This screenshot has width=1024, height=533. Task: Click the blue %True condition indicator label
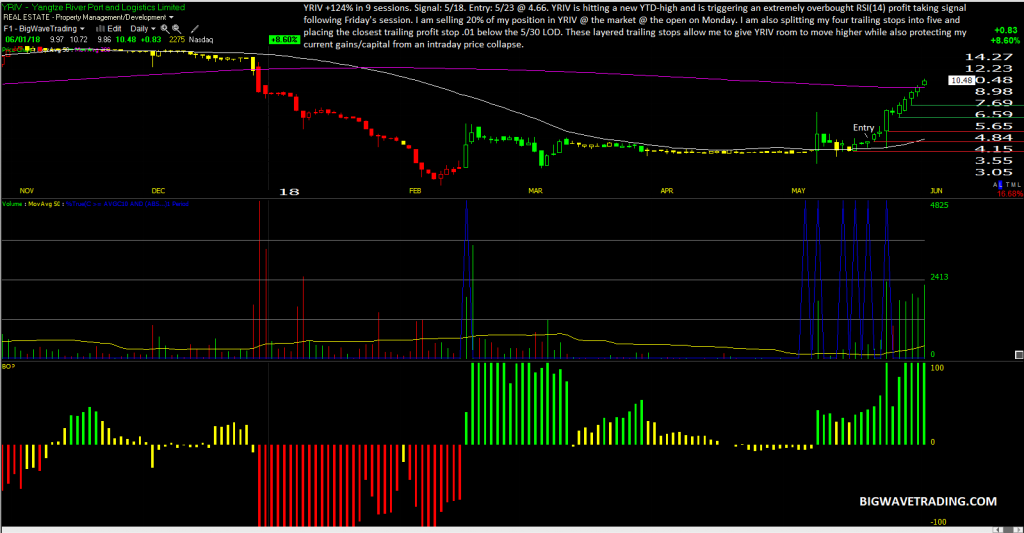[127, 204]
